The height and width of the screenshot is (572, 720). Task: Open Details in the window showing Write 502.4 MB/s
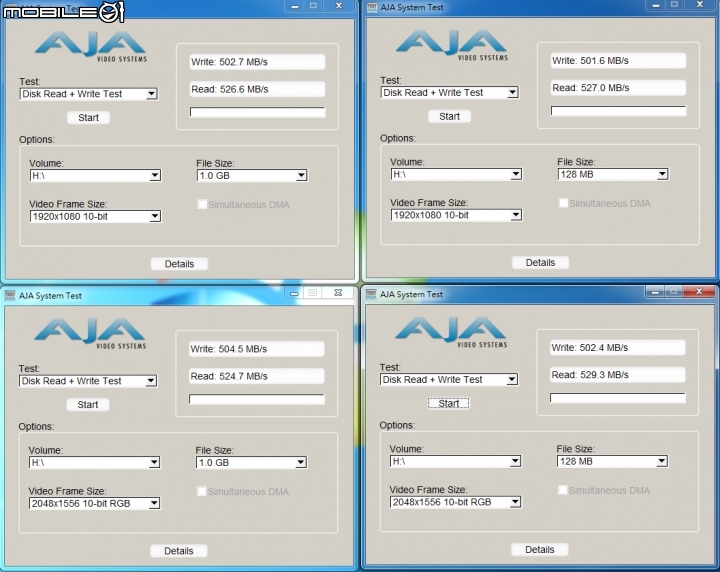539,550
